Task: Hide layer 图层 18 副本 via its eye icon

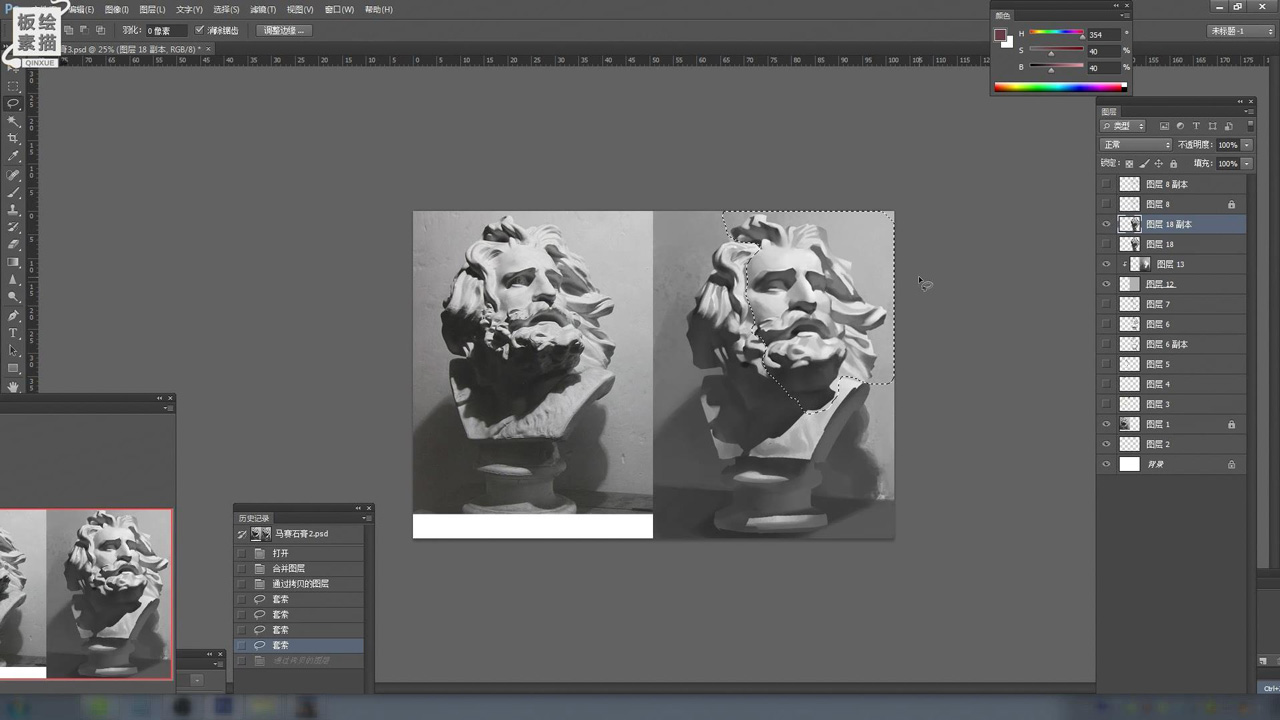Action: [x=1106, y=224]
